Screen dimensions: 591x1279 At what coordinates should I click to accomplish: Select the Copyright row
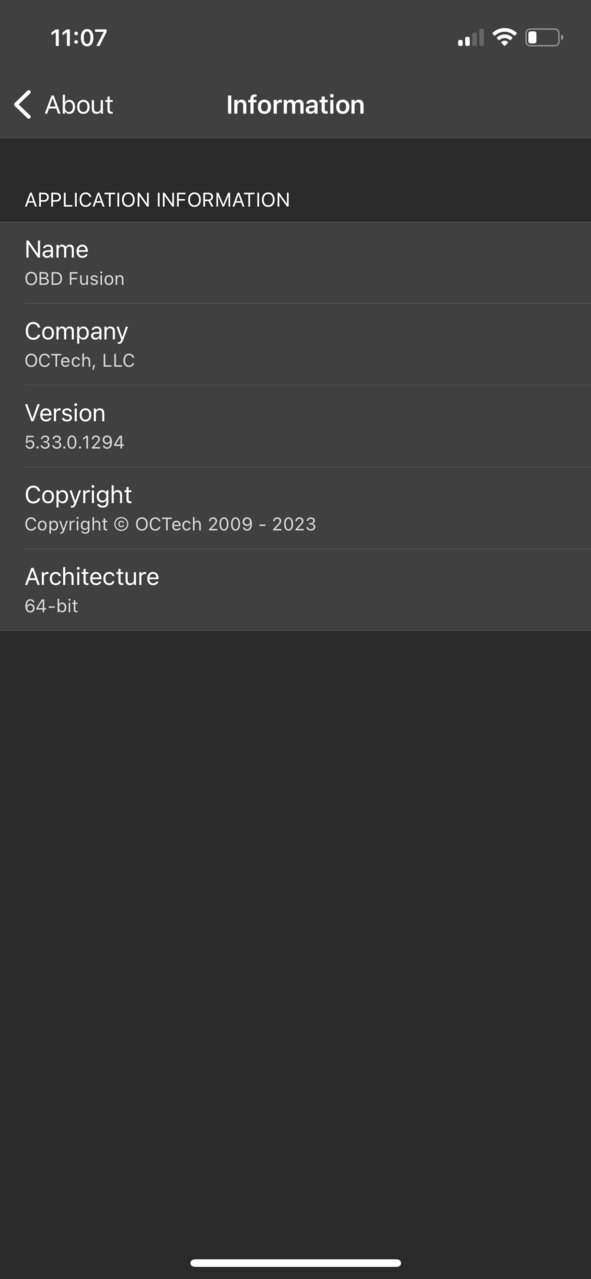[x=295, y=509]
